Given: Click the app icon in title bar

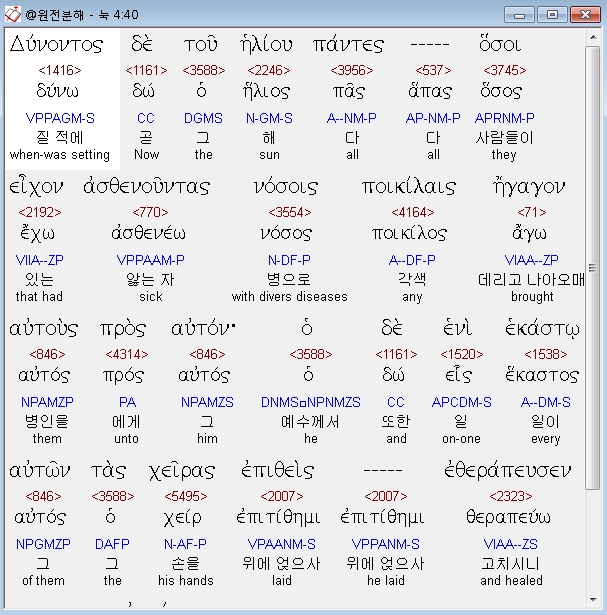Looking at the screenshot, I should 13,15.
